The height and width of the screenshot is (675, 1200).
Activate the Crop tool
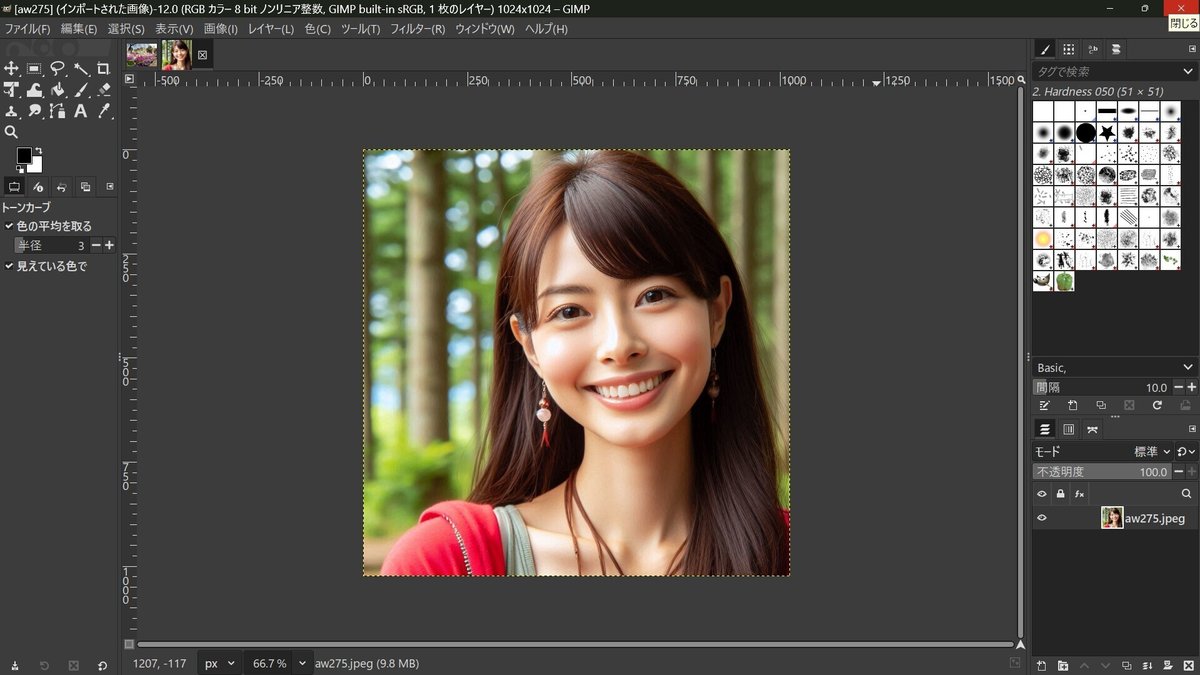point(103,68)
